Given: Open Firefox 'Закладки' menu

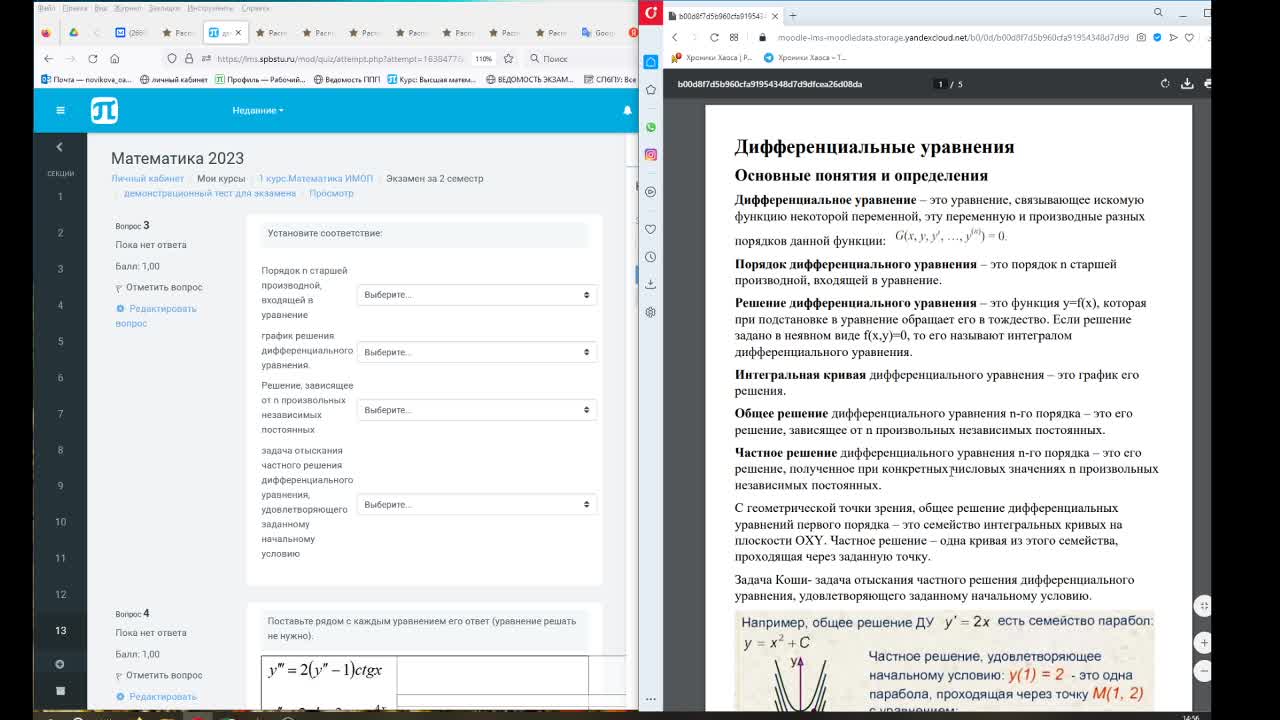Looking at the screenshot, I should tap(163, 8).
